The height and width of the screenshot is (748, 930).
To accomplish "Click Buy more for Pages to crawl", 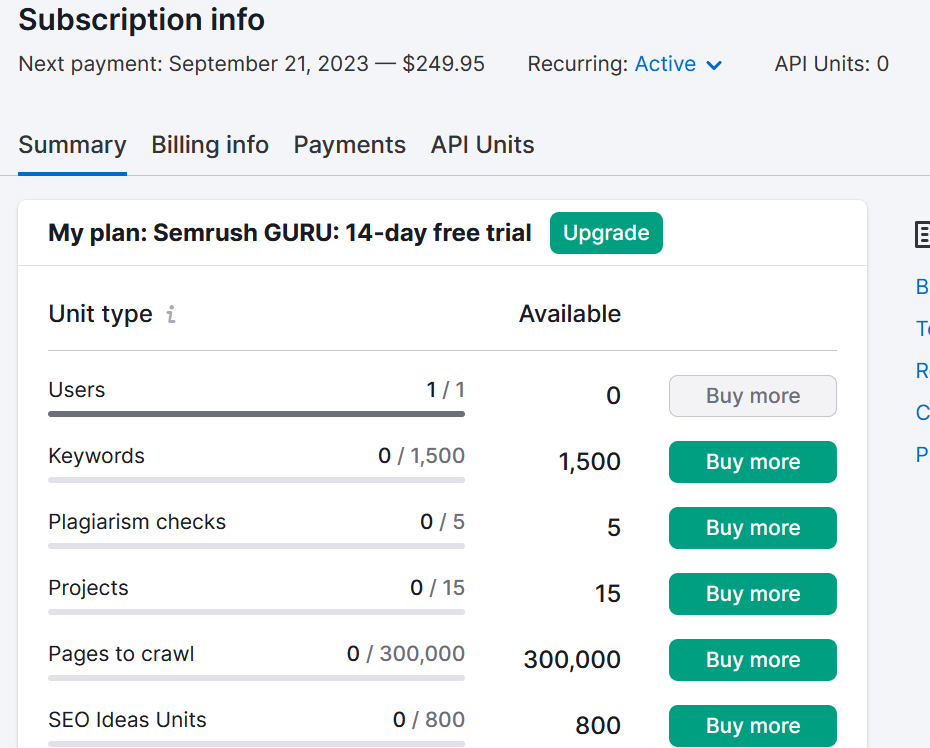I will coord(753,660).
